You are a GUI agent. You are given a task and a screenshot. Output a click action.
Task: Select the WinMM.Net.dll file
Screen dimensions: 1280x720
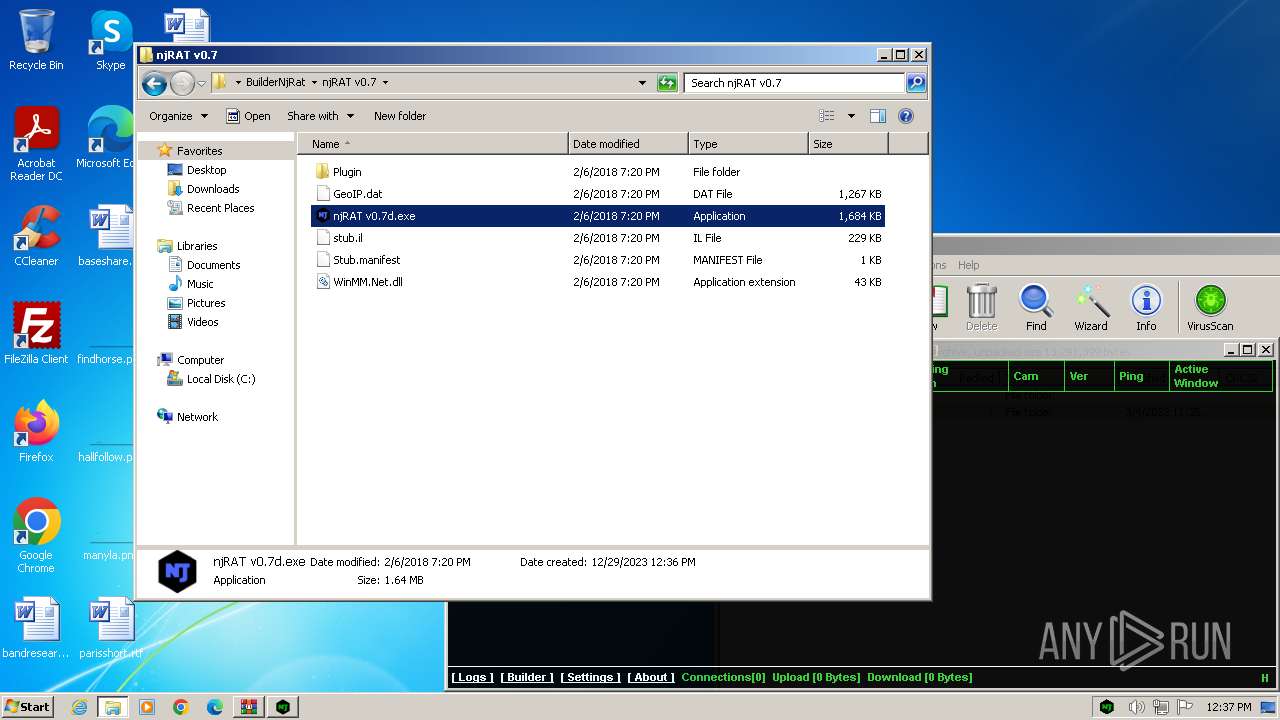pyautogui.click(x=368, y=282)
